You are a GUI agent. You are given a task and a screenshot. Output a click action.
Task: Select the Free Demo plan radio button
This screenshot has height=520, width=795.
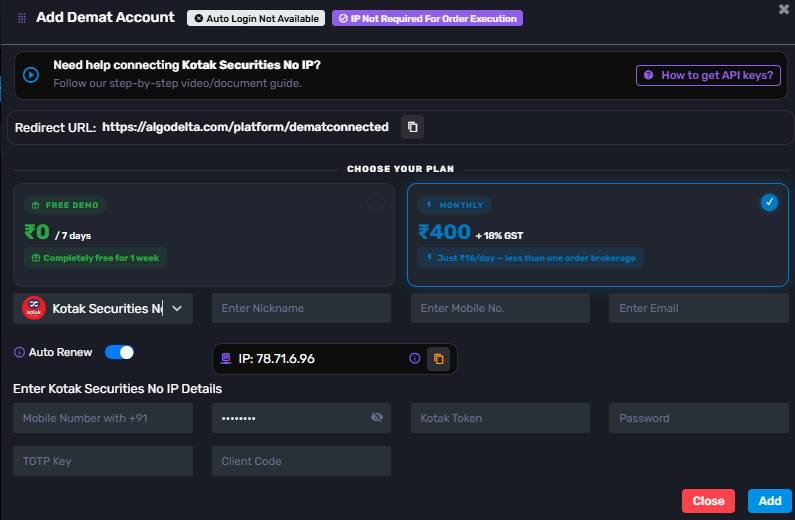pyautogui.click(x=376, y=203)
